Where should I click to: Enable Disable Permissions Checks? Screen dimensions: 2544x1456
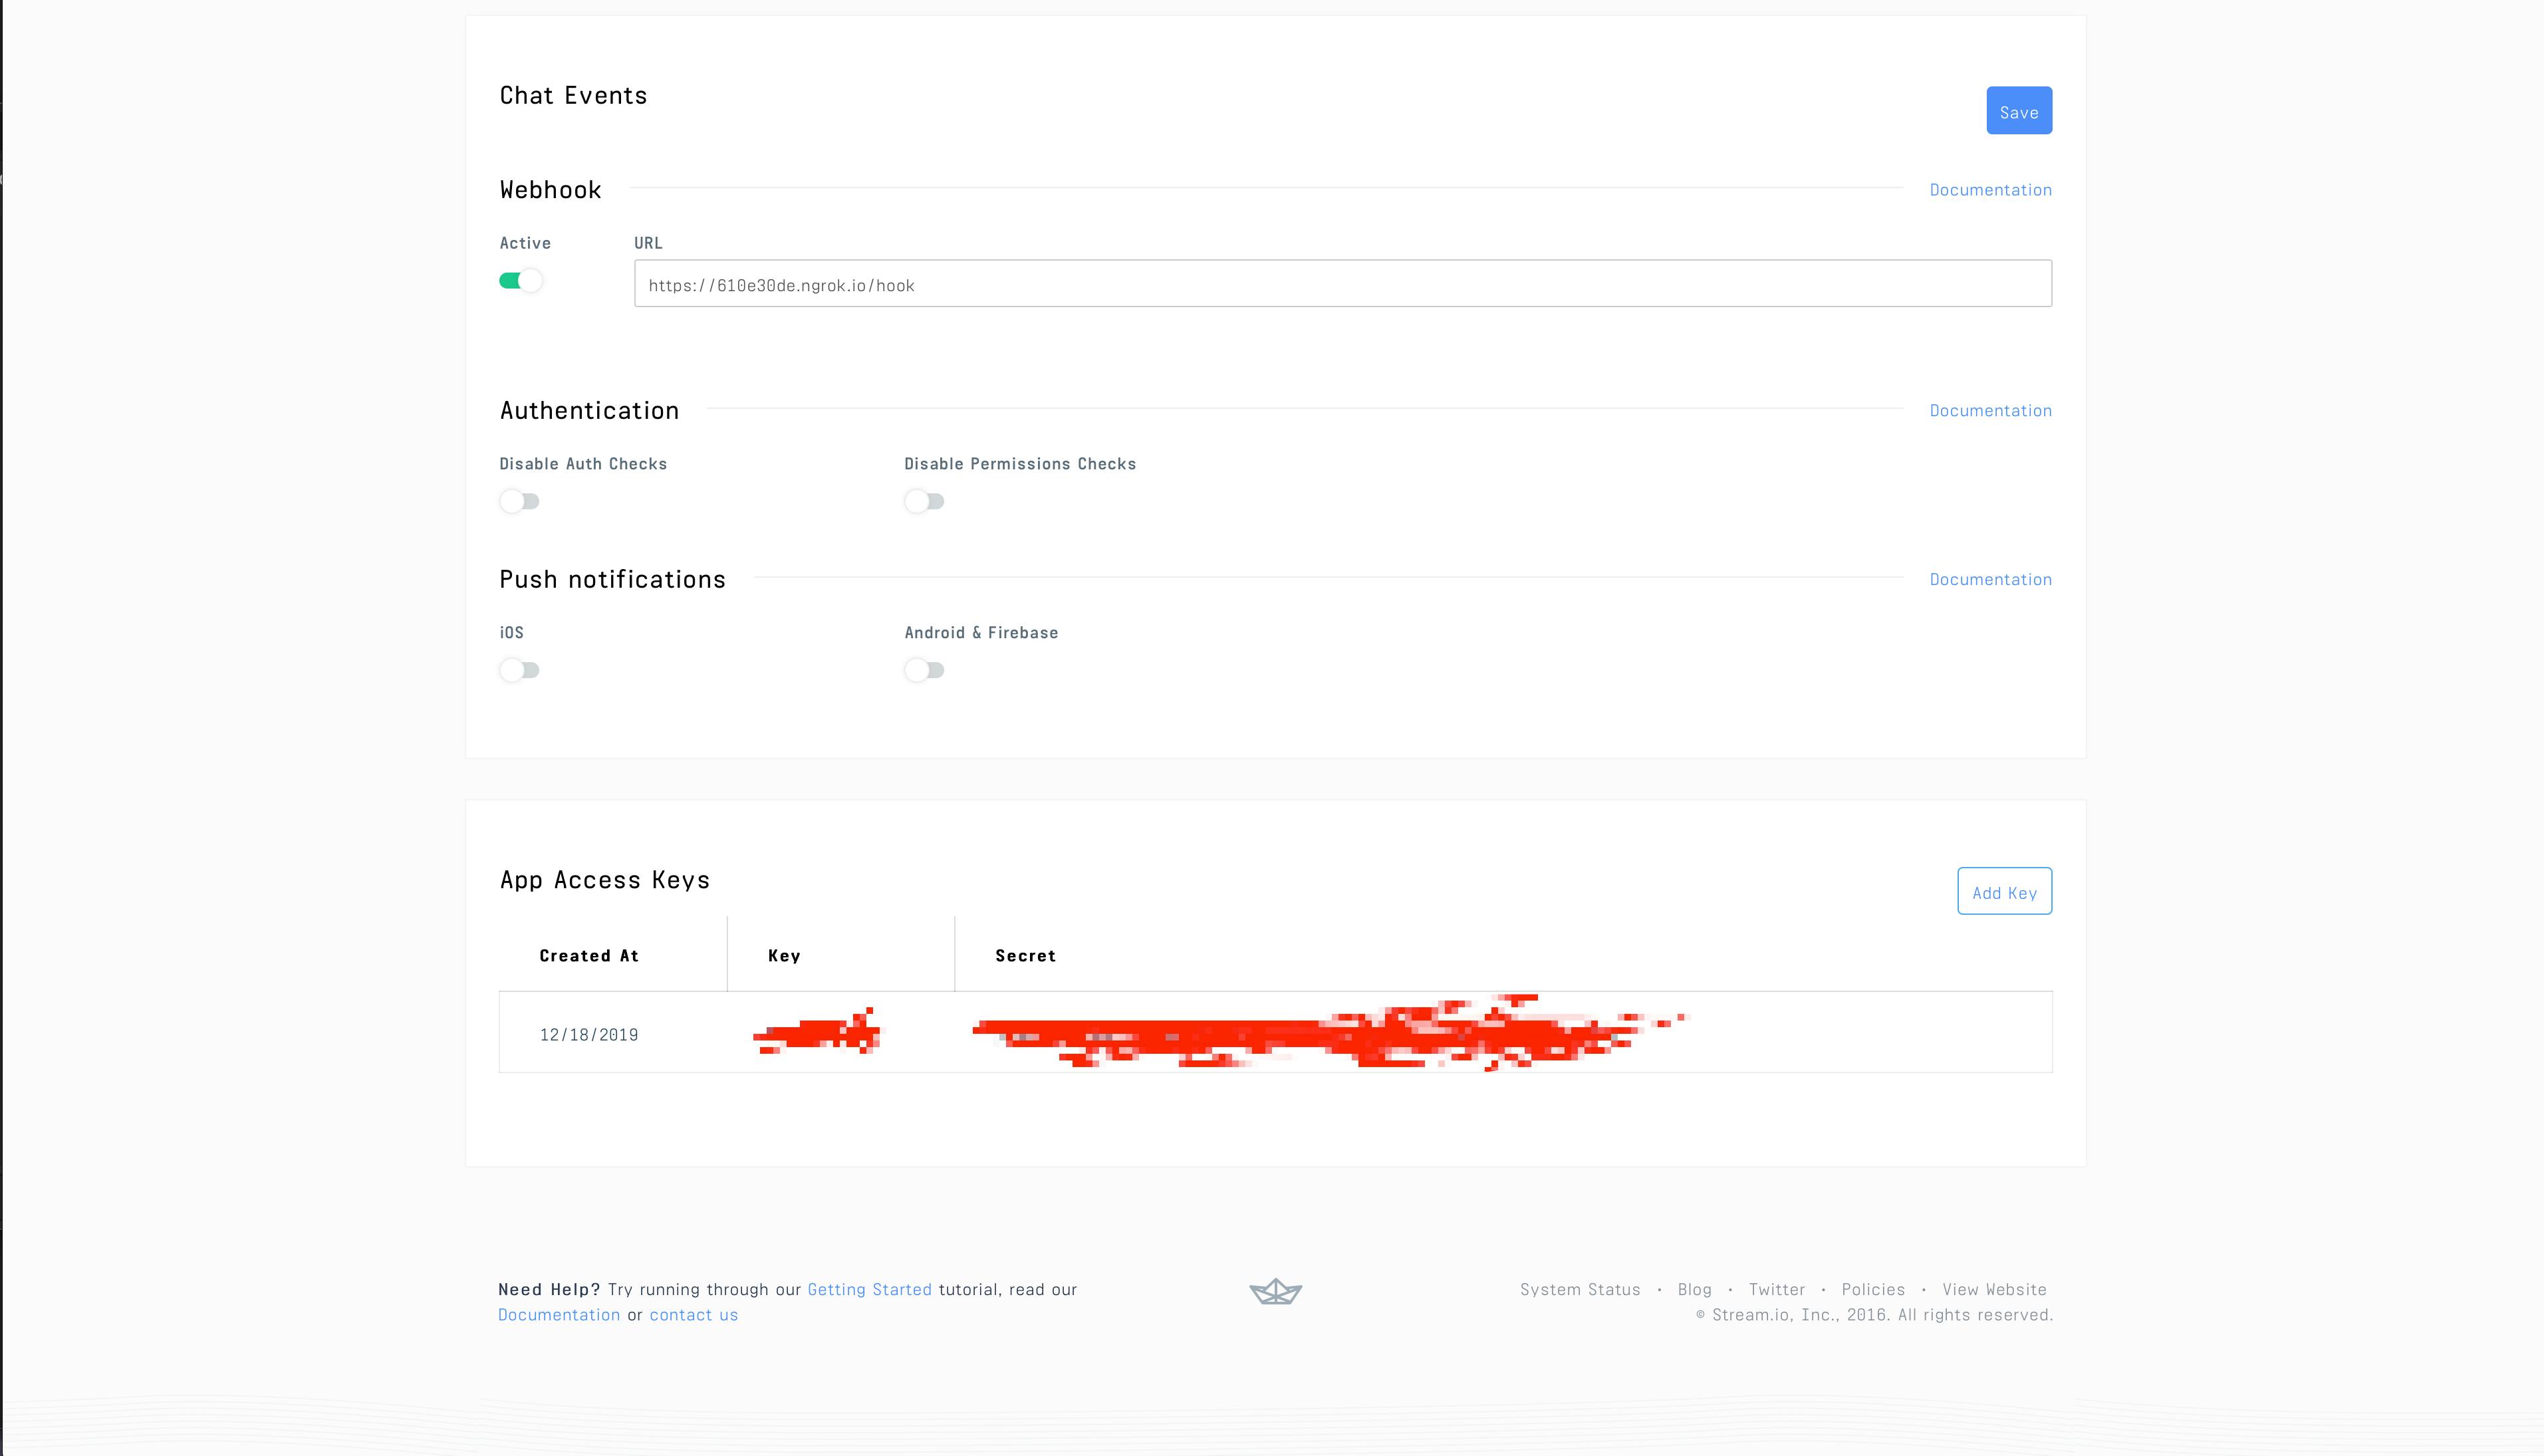pos(923,501)
